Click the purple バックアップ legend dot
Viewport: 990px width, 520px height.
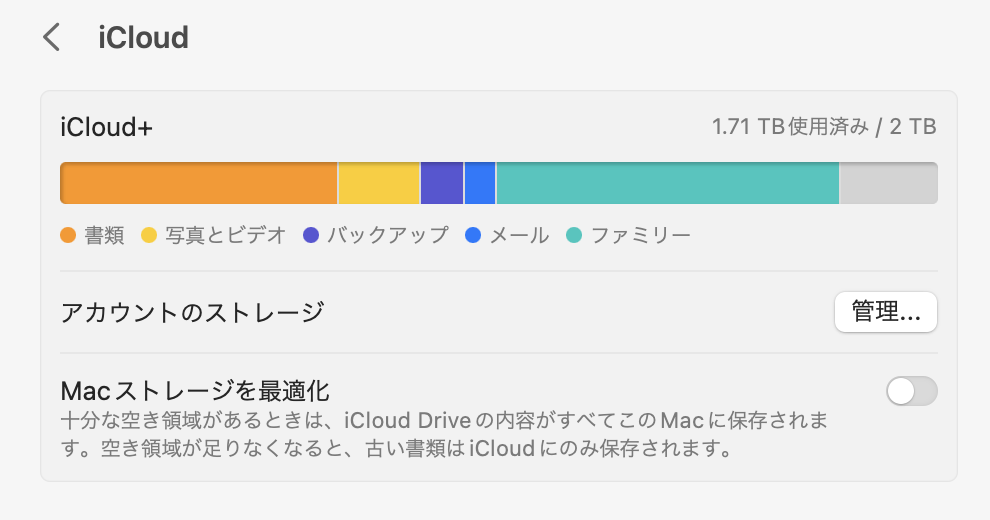310,236
